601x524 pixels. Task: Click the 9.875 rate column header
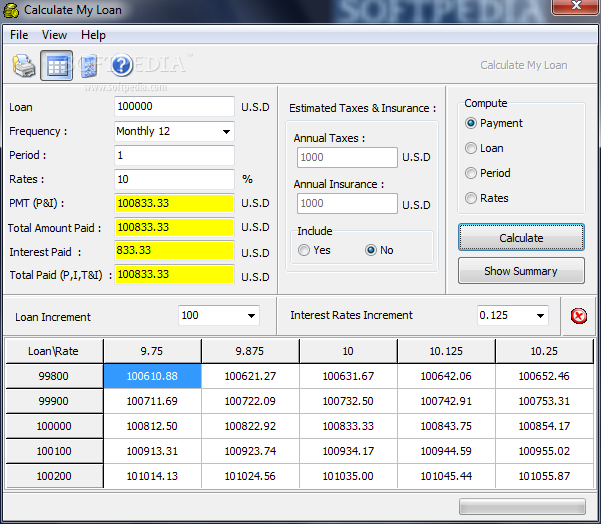click(x=250, y=351)
